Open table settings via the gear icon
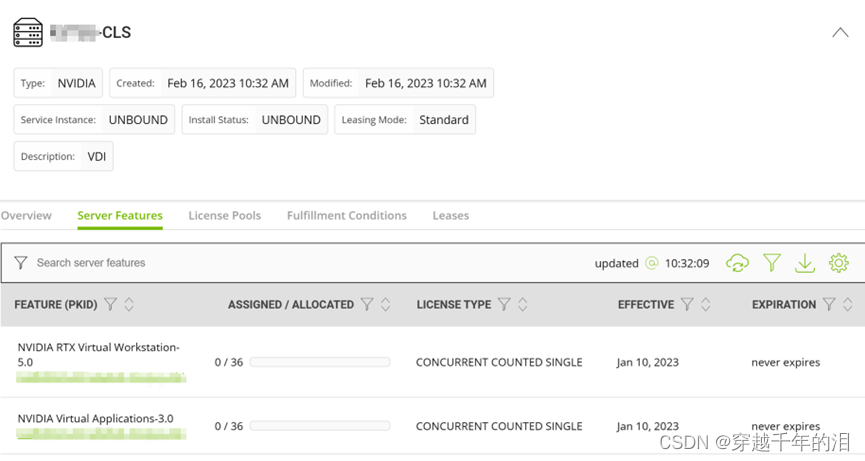 [x=839, y=263]
